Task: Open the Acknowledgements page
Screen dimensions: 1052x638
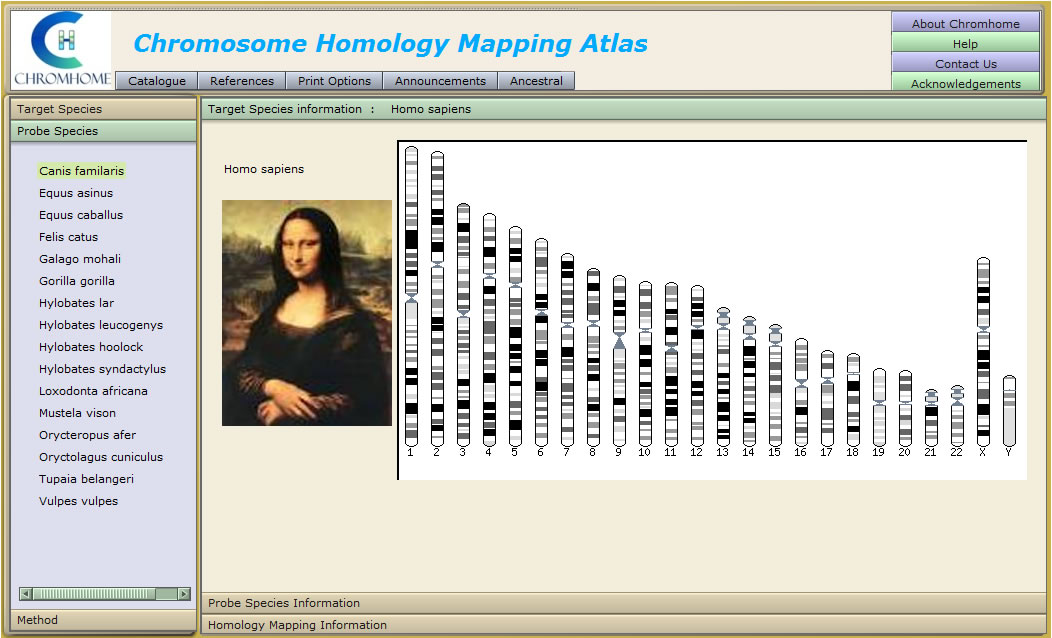Action: click(965, 83)
